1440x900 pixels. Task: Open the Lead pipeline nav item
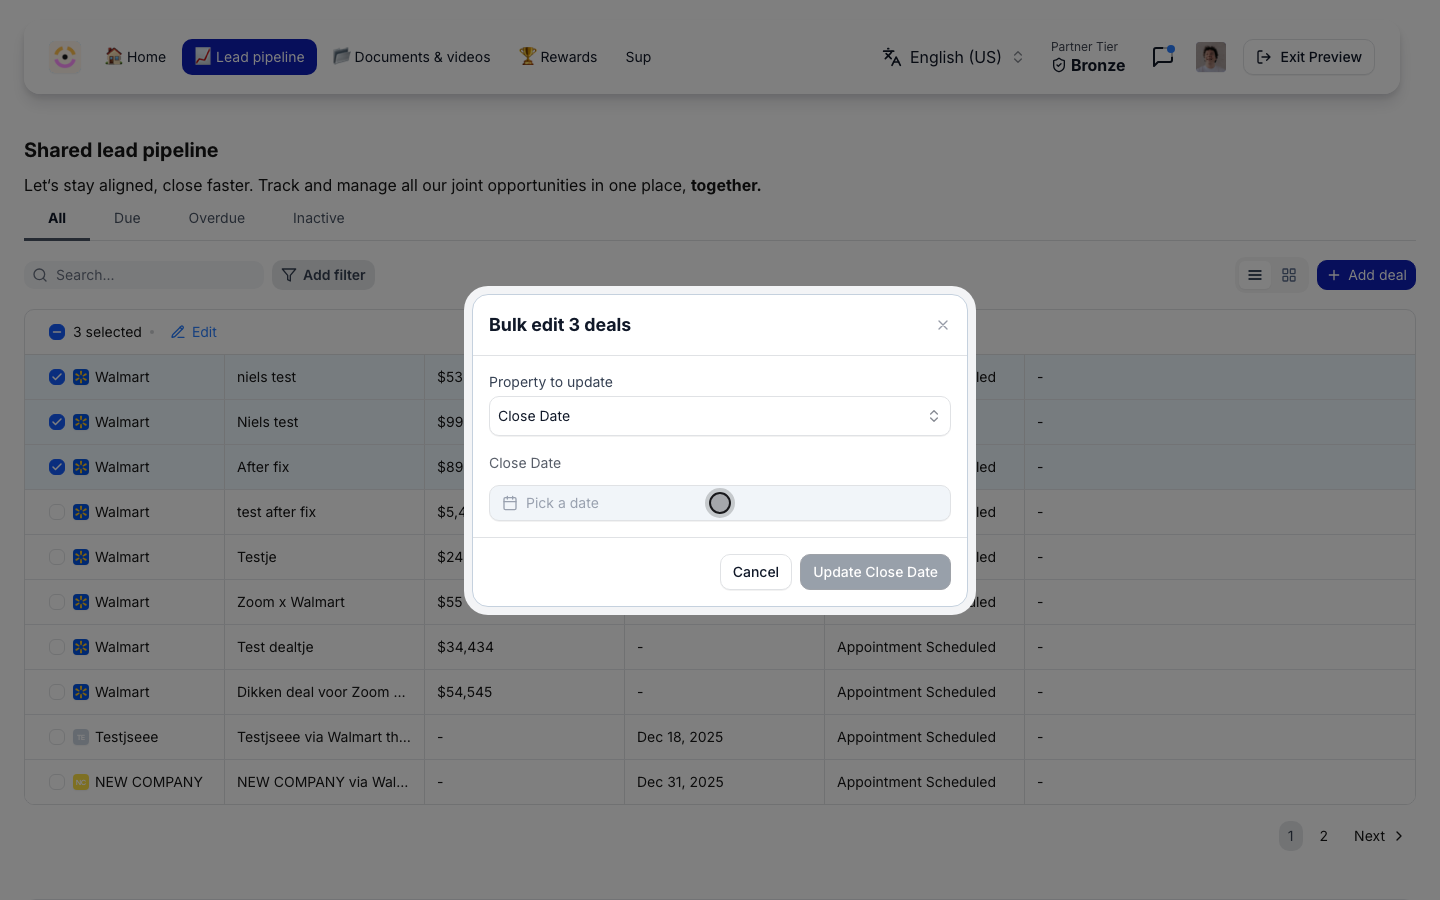pos(249,57)
